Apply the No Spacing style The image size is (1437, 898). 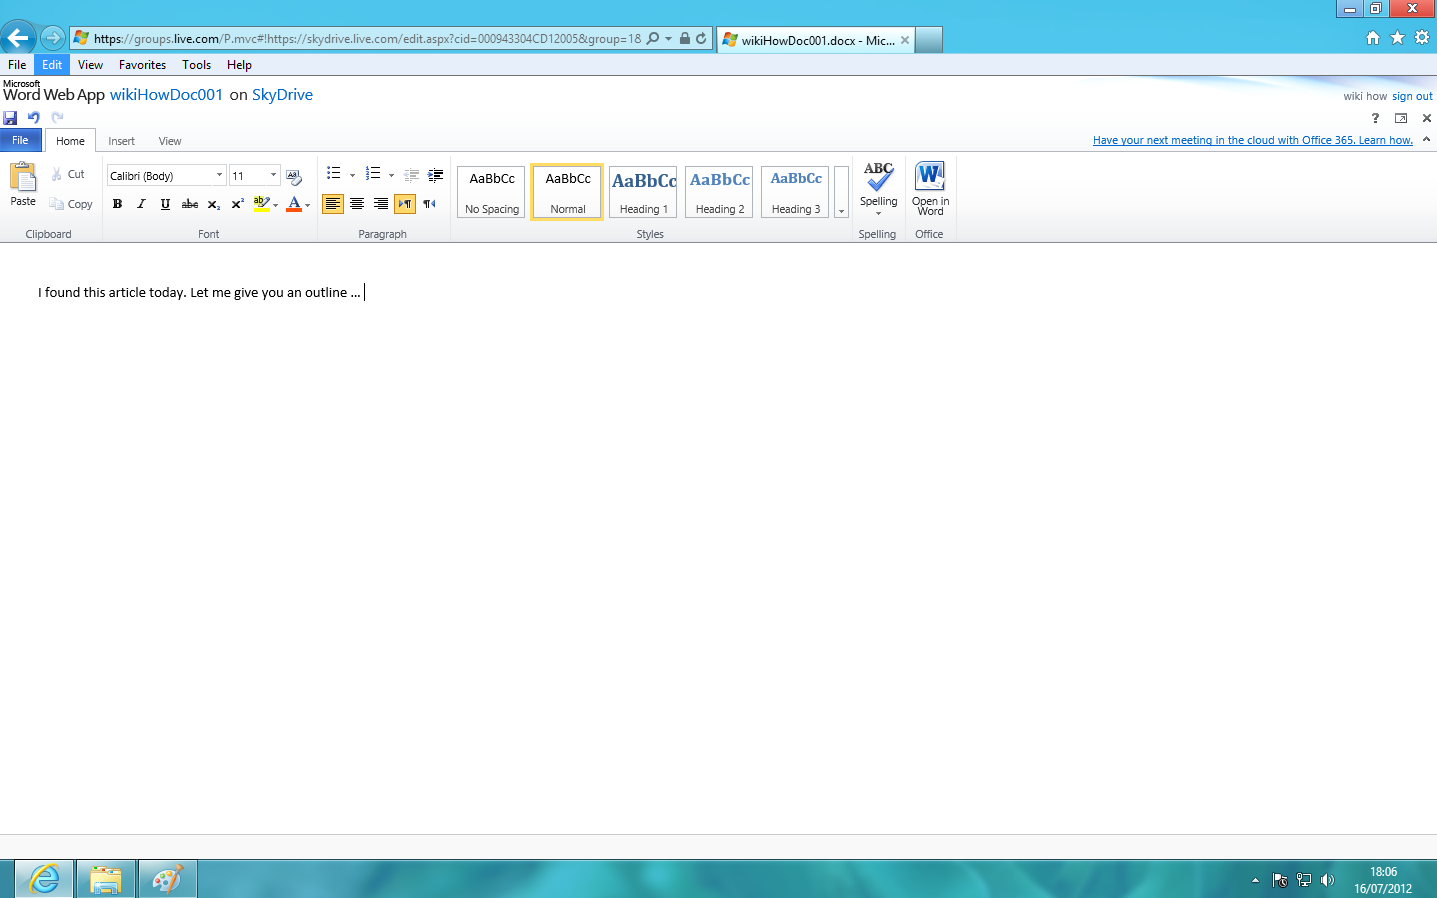coord(491,192)
